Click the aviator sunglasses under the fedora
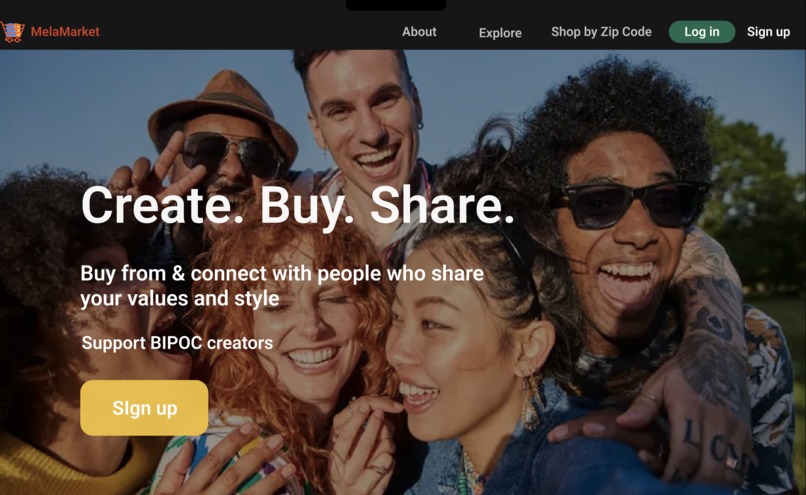The width and height of the screenshot is (806, 495). pos(232,154)
